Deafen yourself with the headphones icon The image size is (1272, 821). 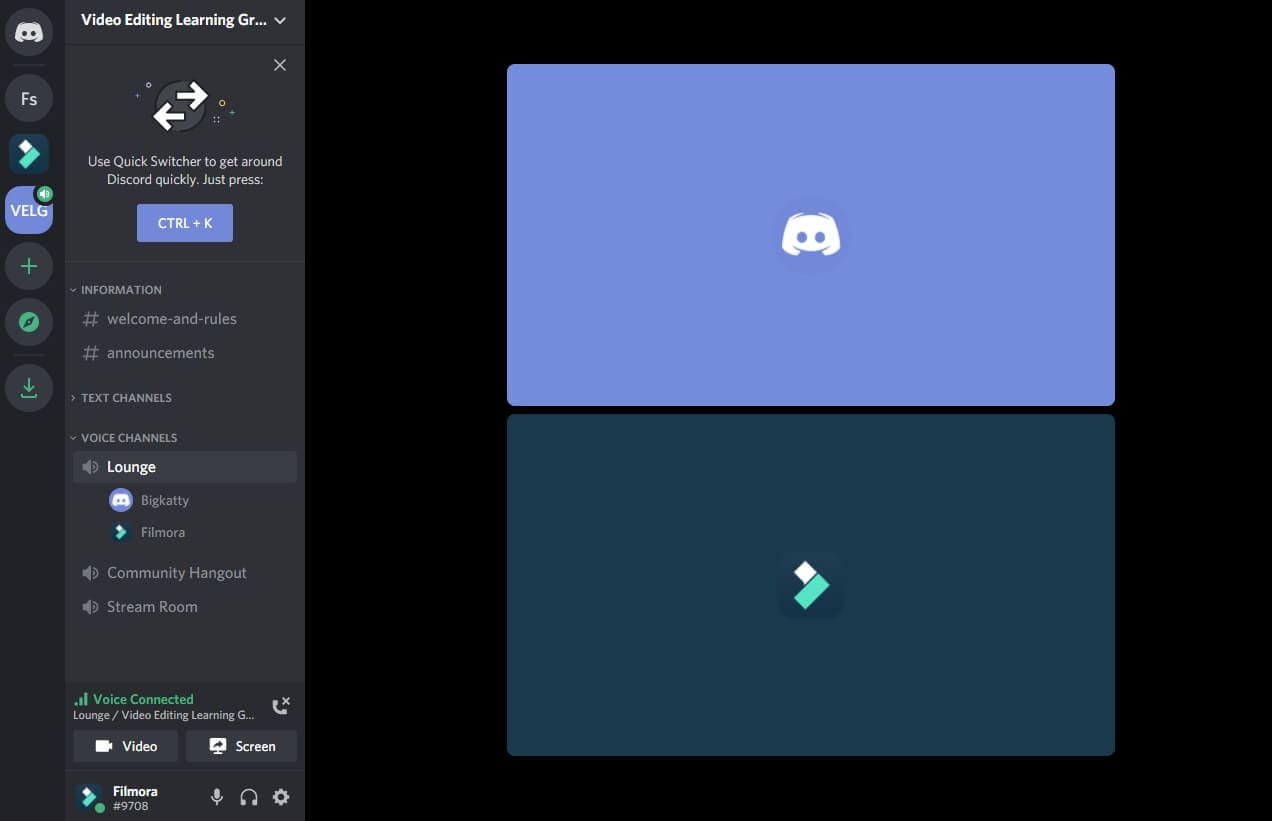(x=249, y=796)
